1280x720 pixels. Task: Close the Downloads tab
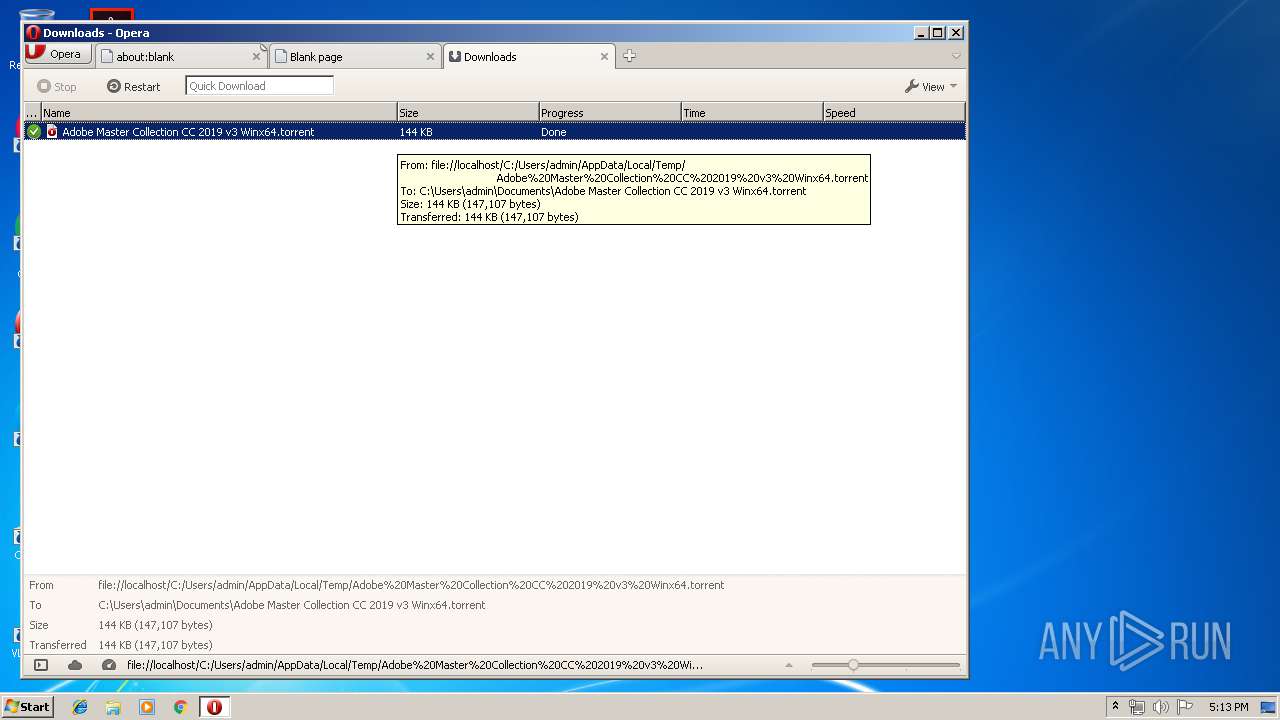click(604, 57)
